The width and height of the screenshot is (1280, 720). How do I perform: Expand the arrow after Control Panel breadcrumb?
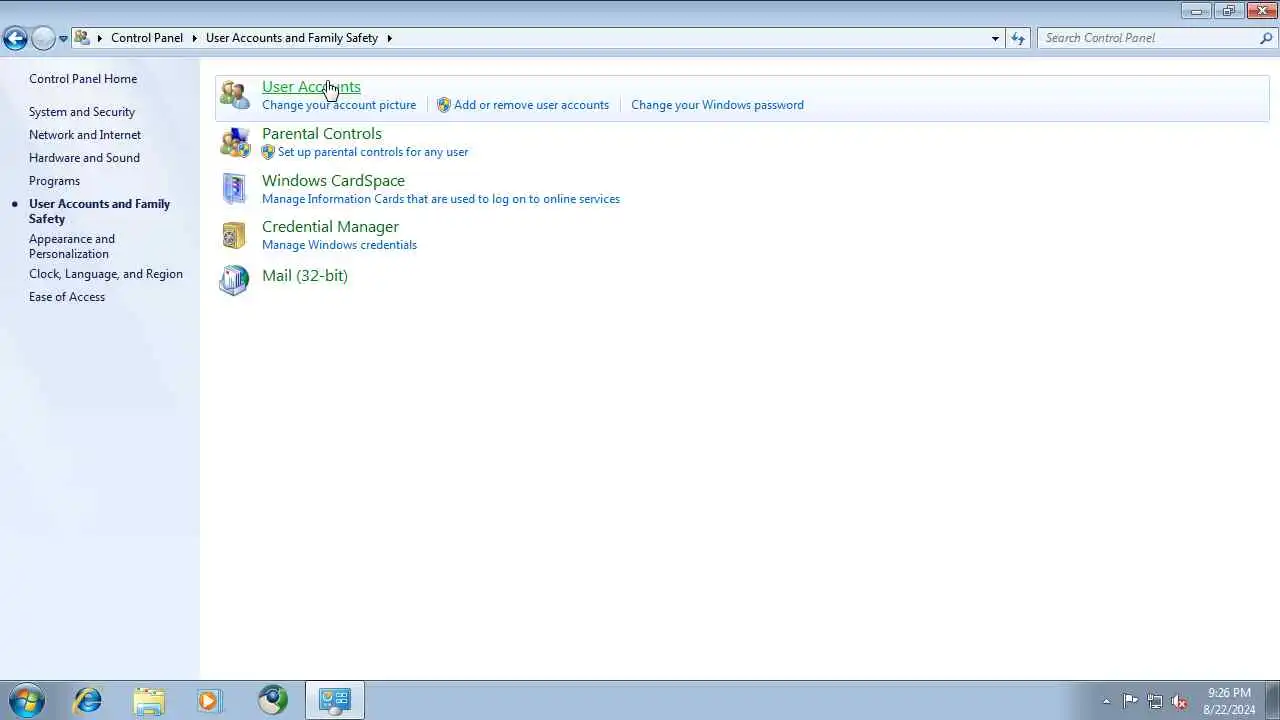tap(195, 38)
